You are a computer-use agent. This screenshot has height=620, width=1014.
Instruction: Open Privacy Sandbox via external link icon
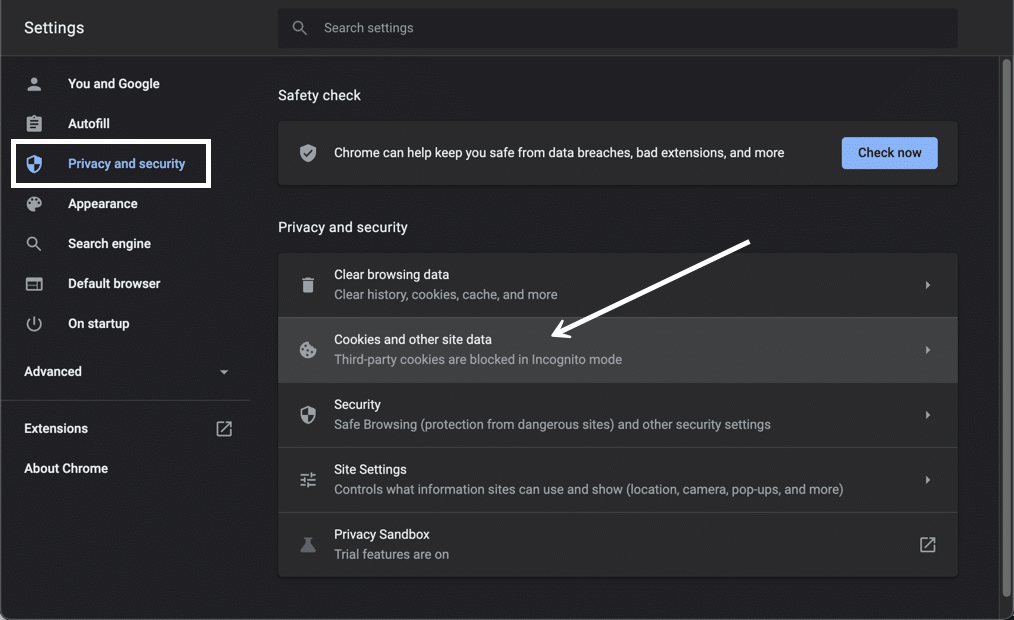point(927,544)
